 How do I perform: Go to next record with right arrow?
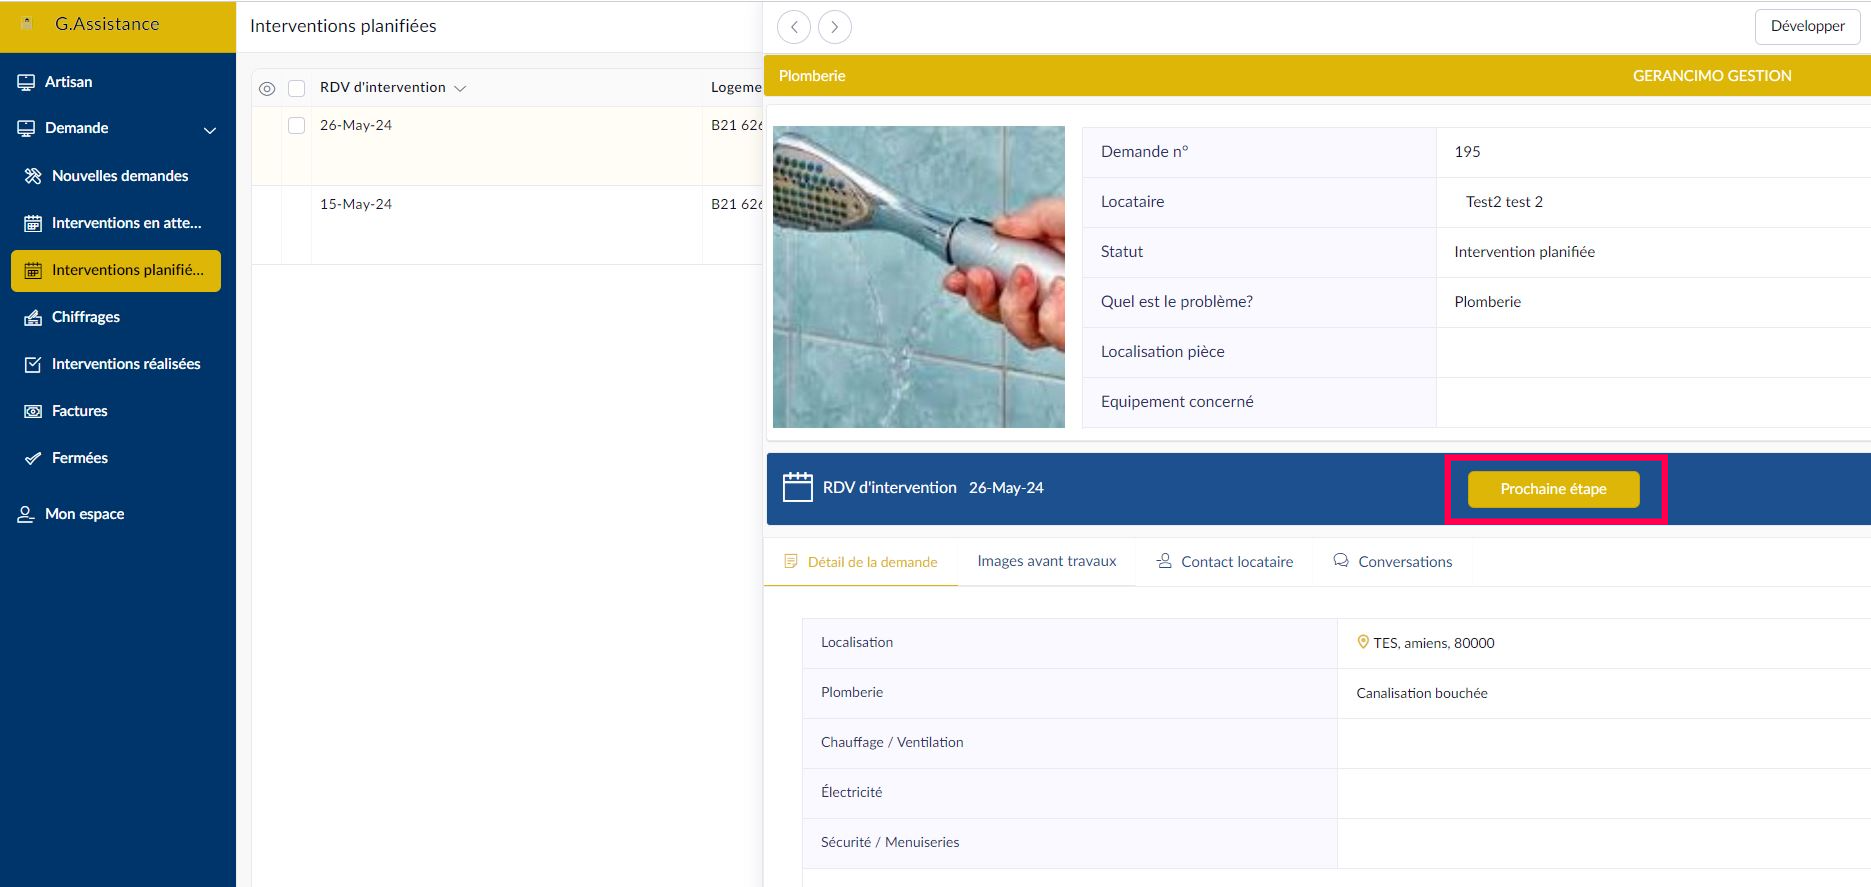(835, 27)
